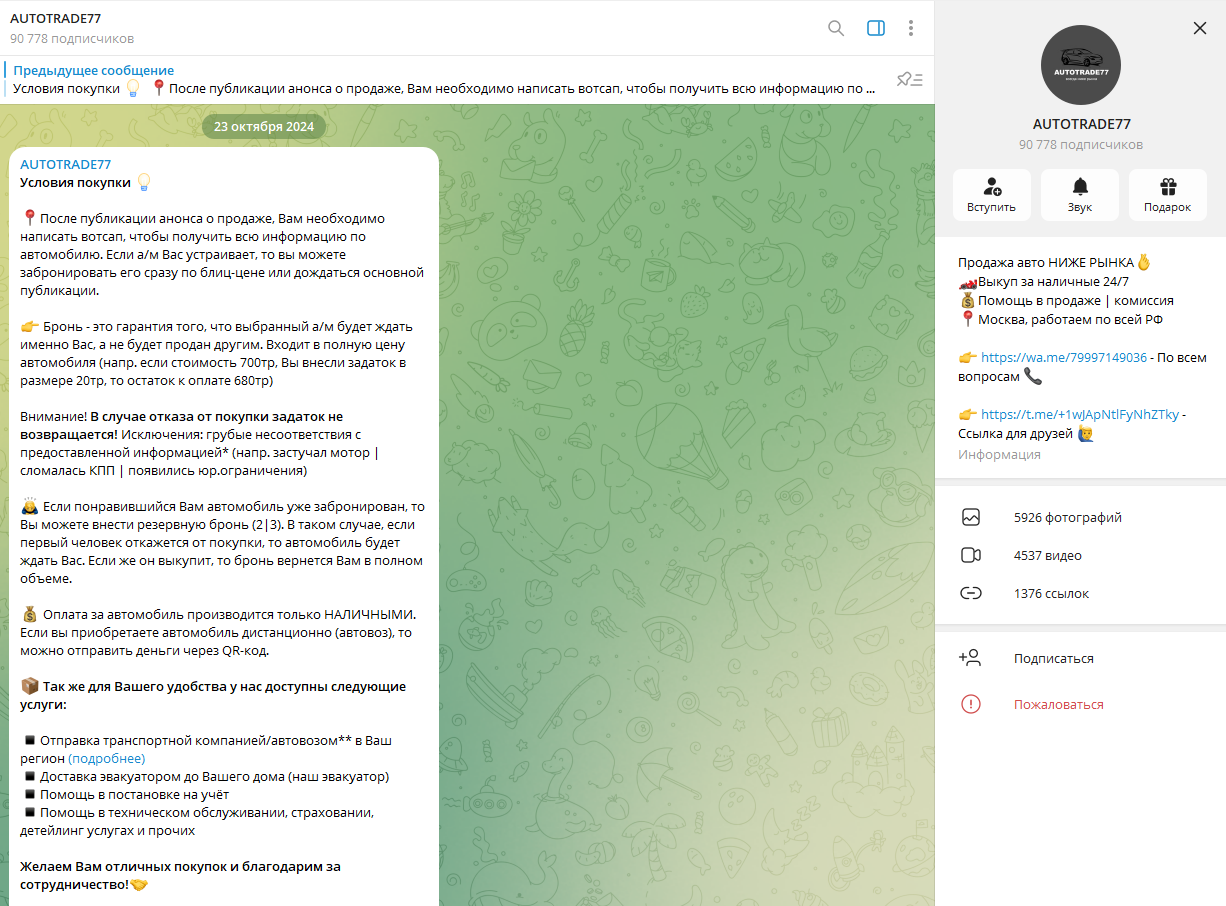Join the channel with Вступить button
Screen dimensions: 1226x906
[991, 195]
